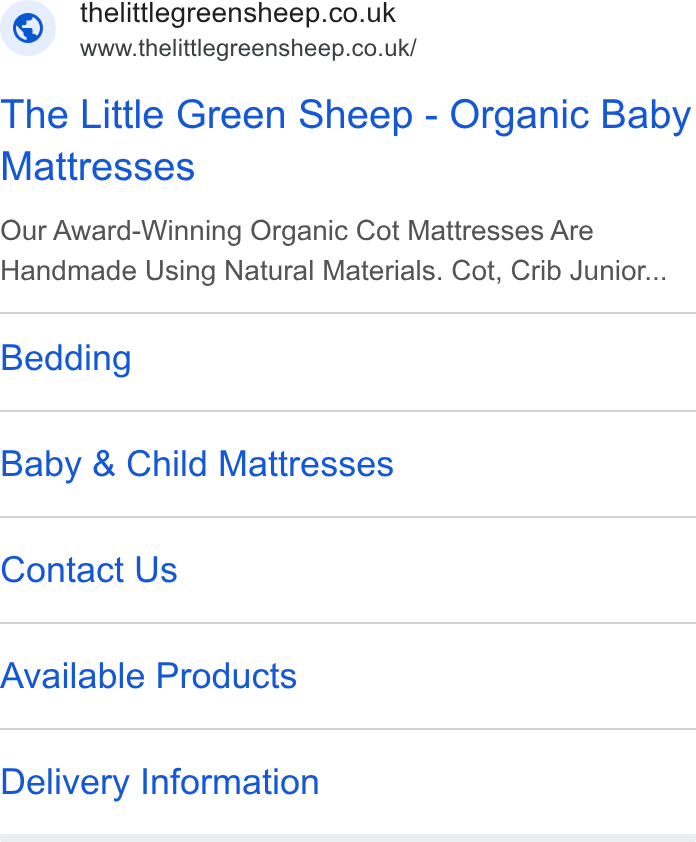696x842 pixels.
Task: Click the www.thelittlegreensheep.co.uk/ URL text
Action: point(248,48)
